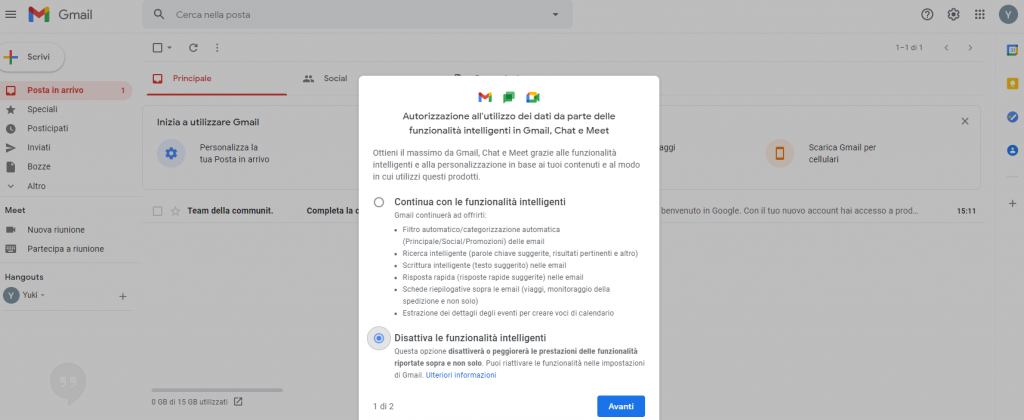Image resolution: width=1024 pixels, height=420 pixels.
Task: Open the help question mark icon
Action: (927, 14)
